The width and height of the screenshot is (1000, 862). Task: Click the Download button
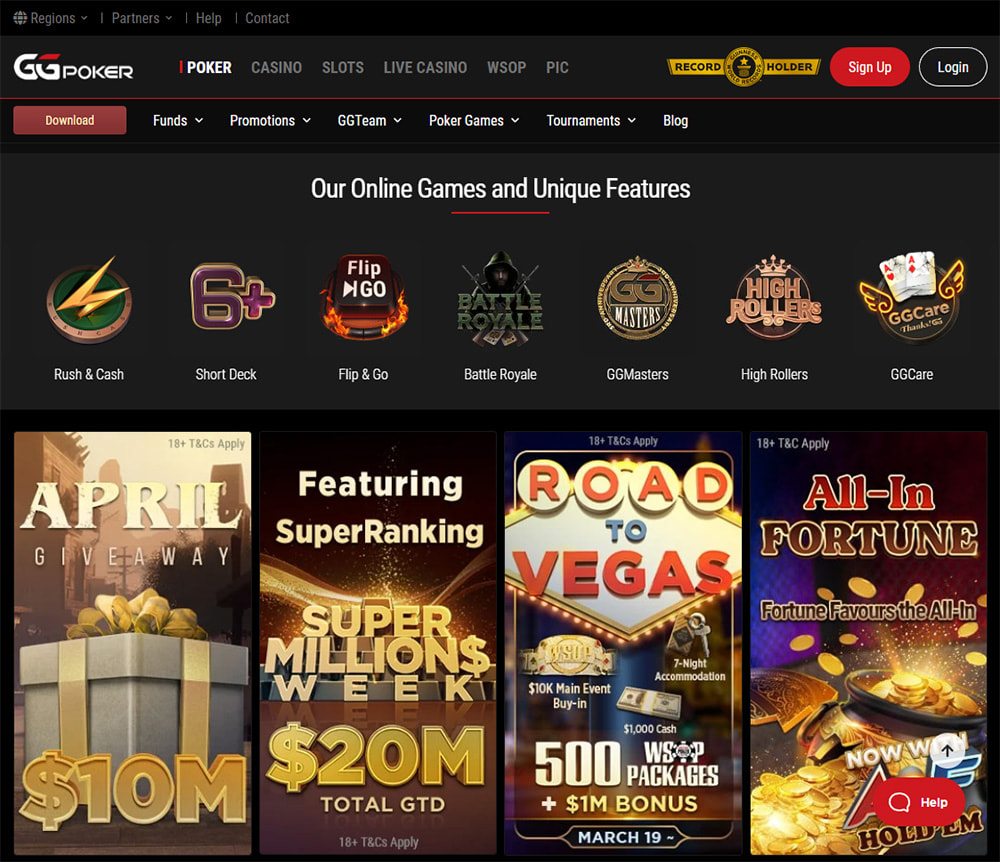click(70, 121)
